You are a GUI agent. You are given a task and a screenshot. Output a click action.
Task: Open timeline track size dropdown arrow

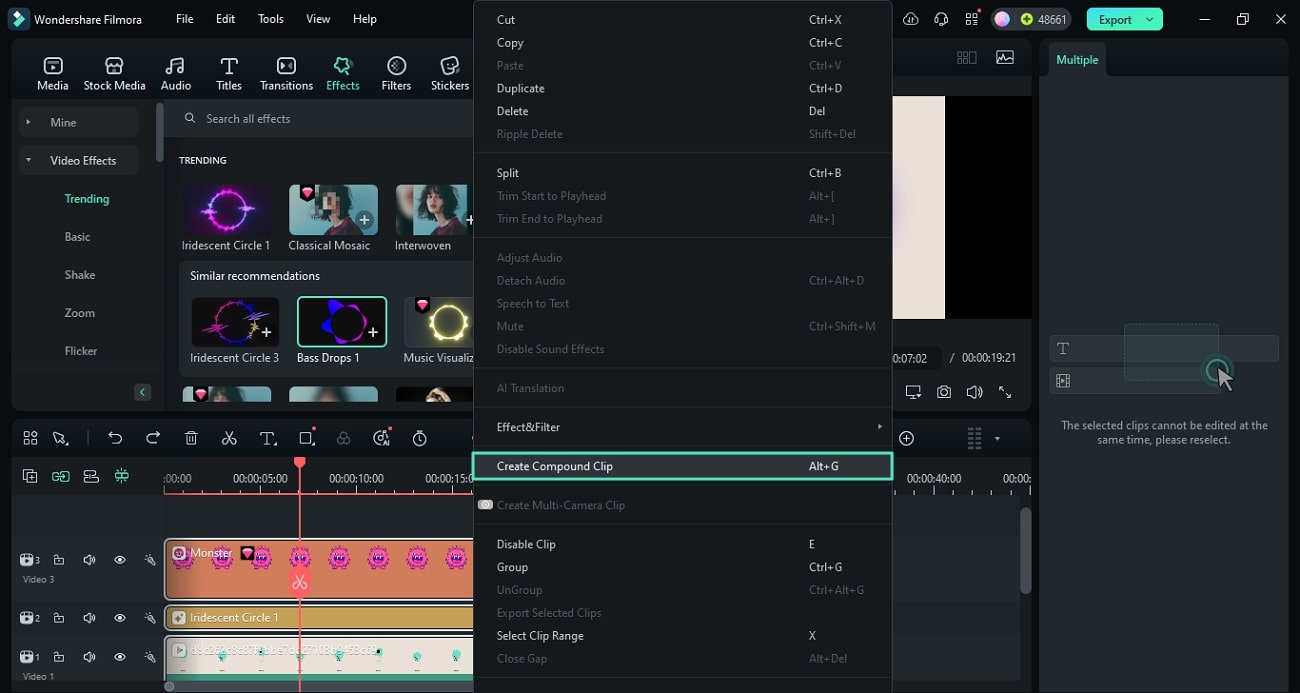pos(997,438)
